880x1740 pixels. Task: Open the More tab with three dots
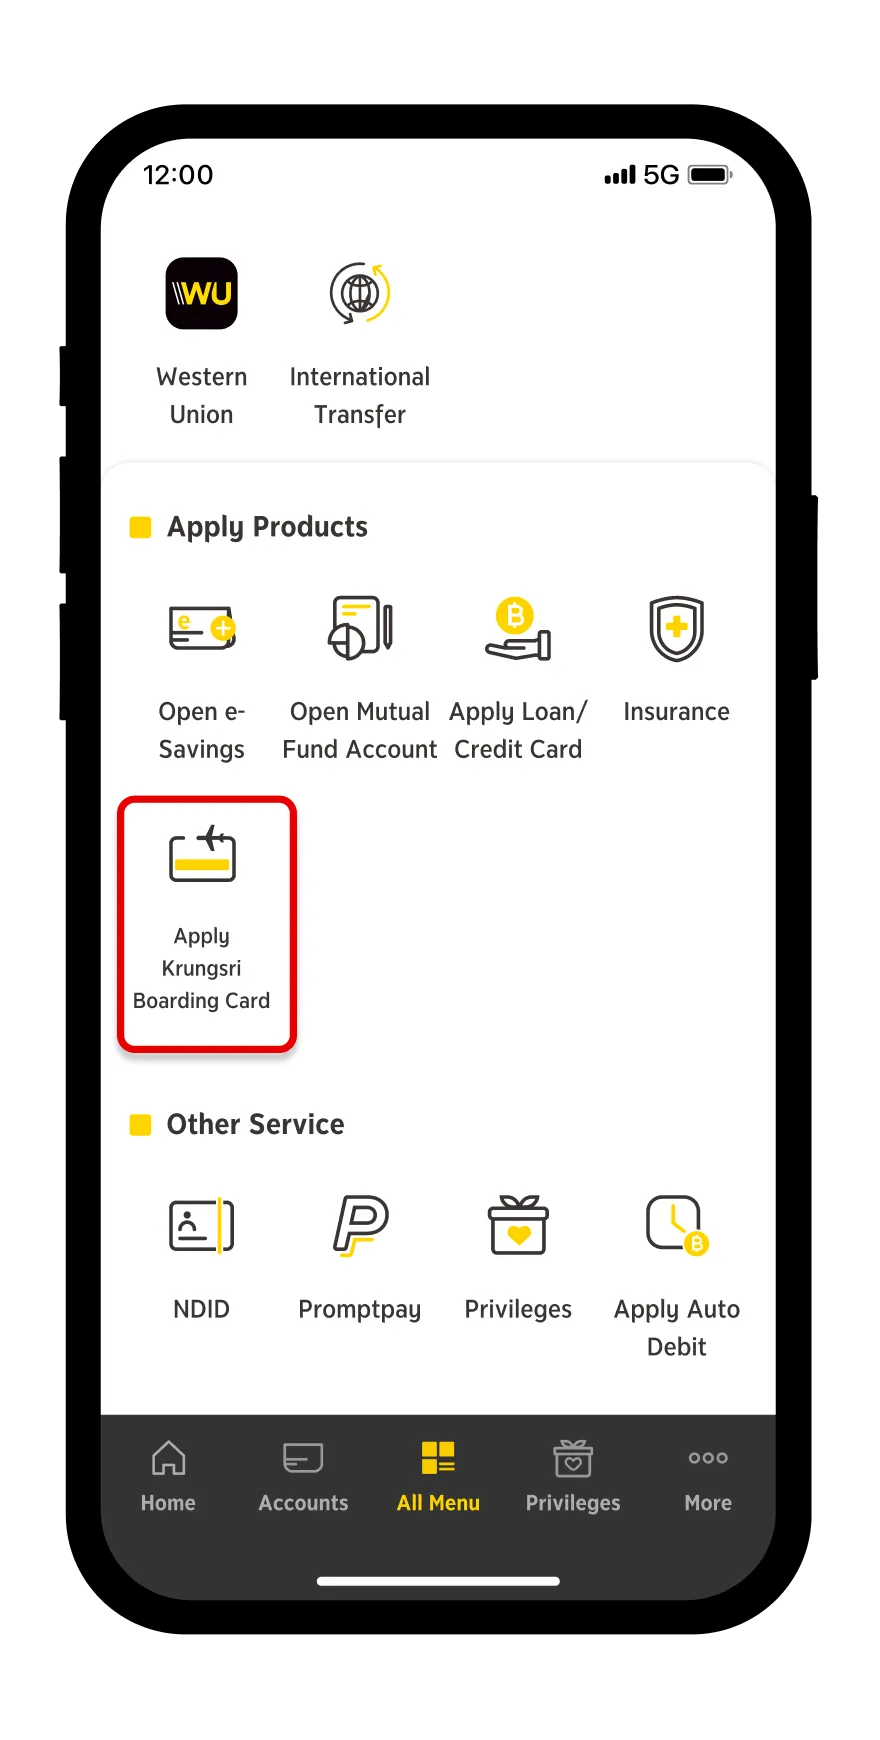click(x=708, y=1477)
